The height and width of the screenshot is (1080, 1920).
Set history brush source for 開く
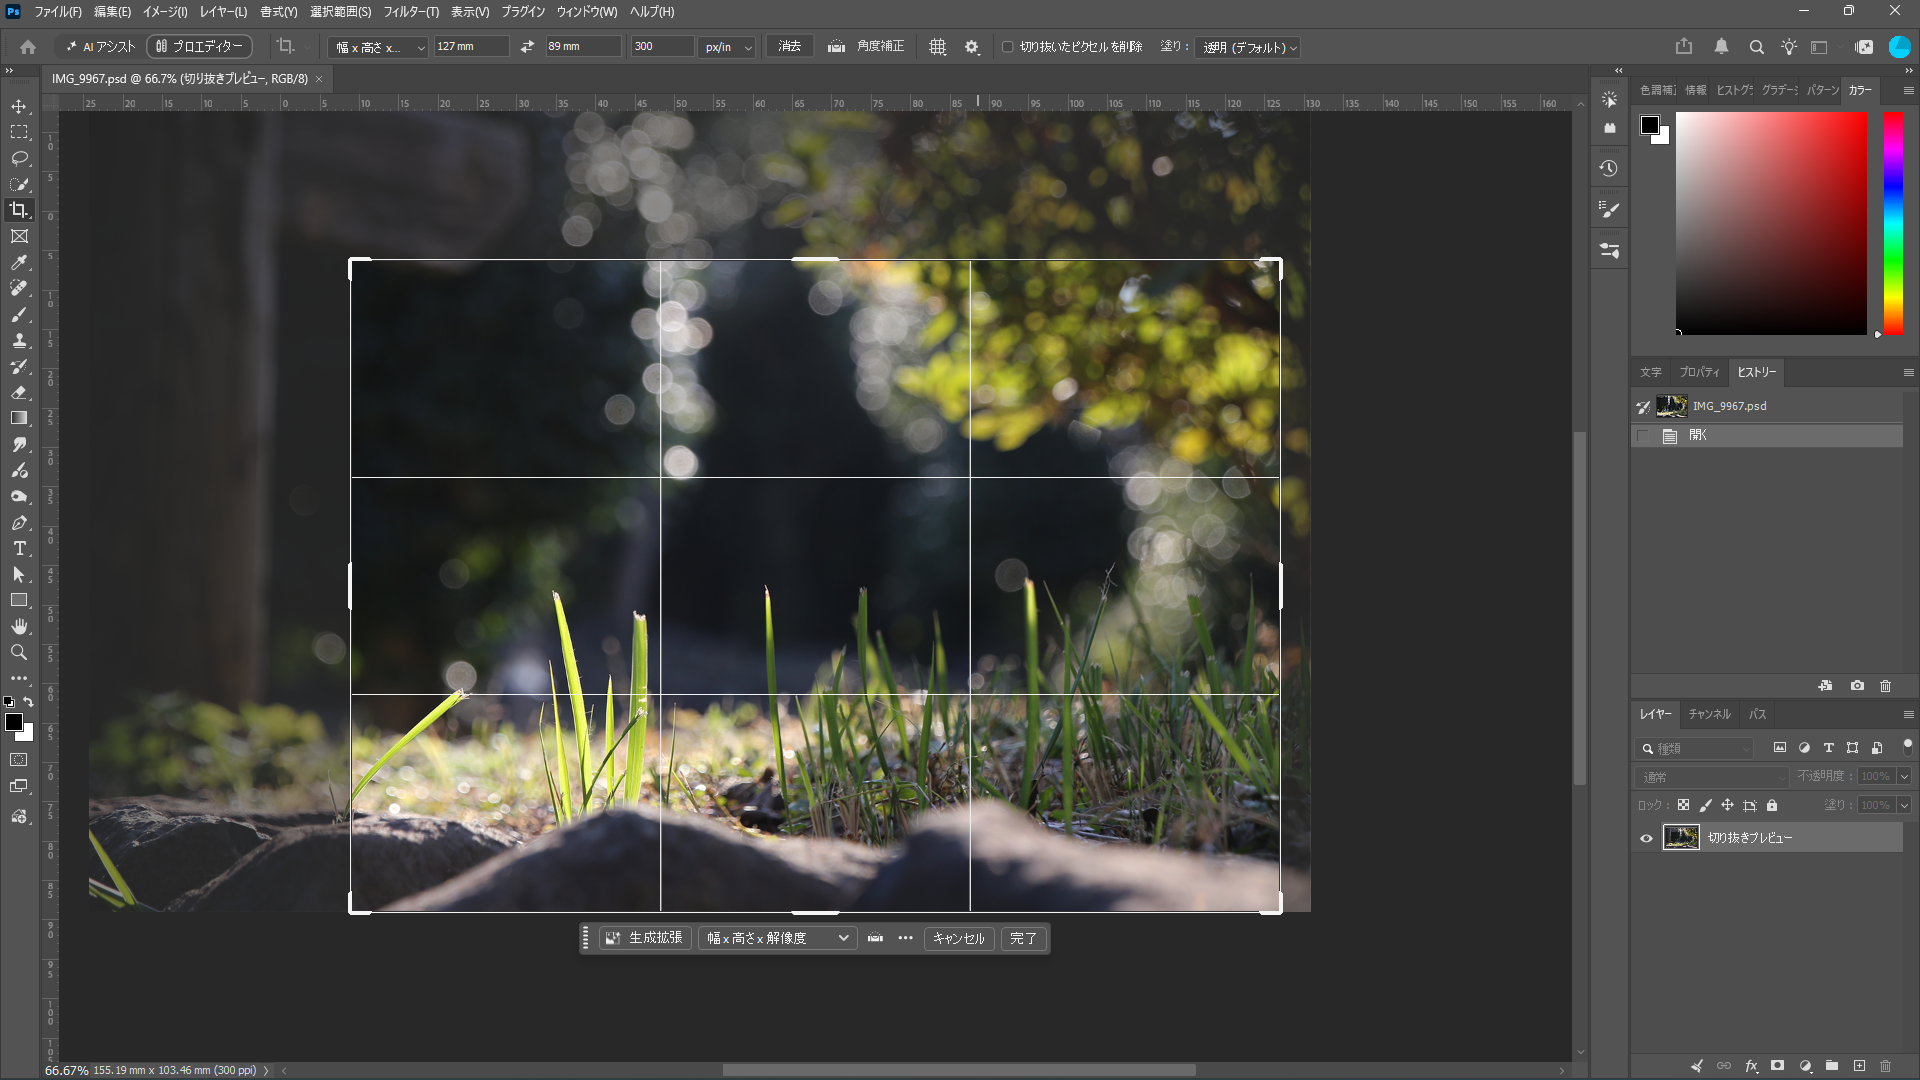coord(1643,436)
